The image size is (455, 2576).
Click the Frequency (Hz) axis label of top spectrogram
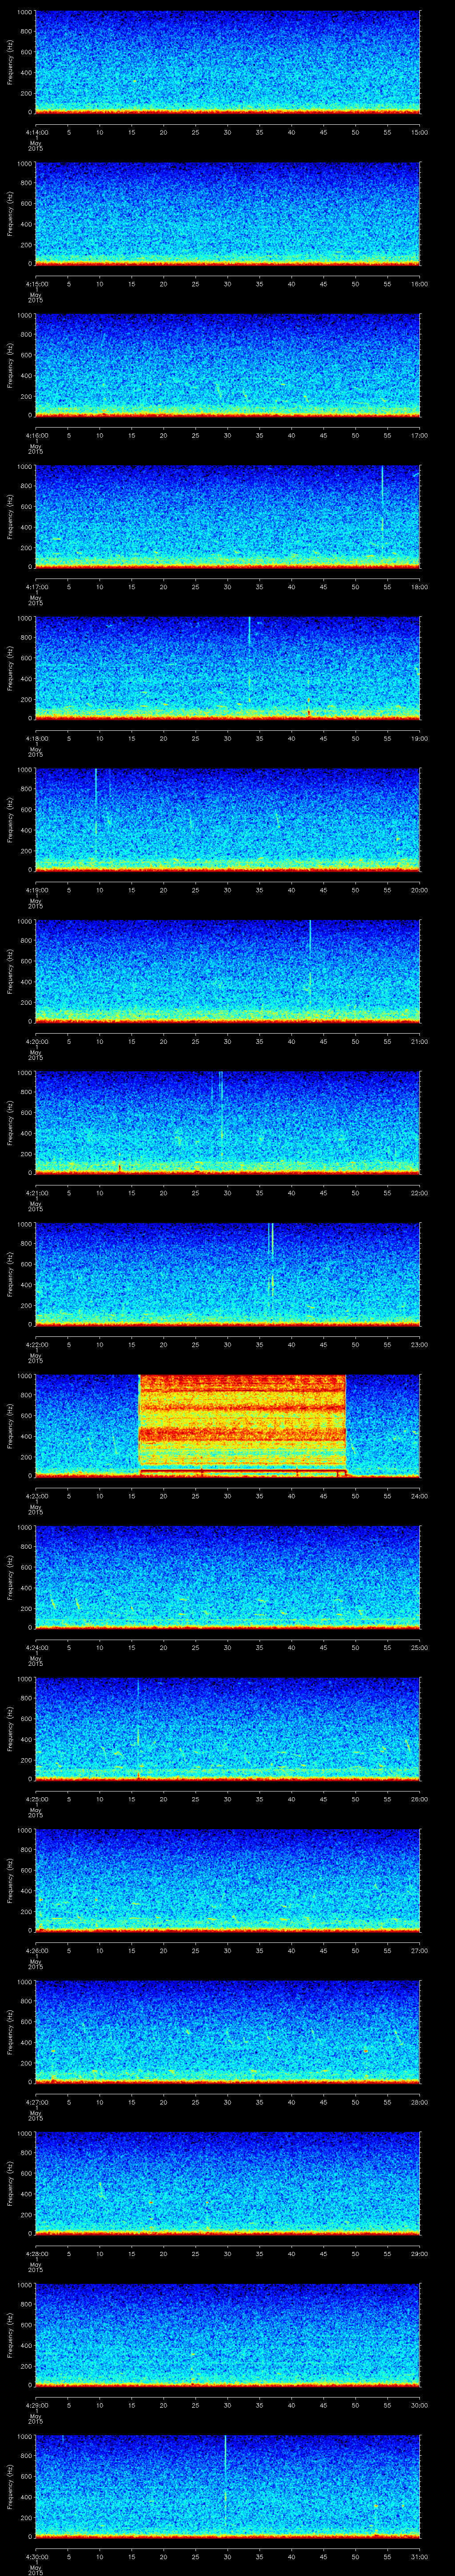(10, 62)
